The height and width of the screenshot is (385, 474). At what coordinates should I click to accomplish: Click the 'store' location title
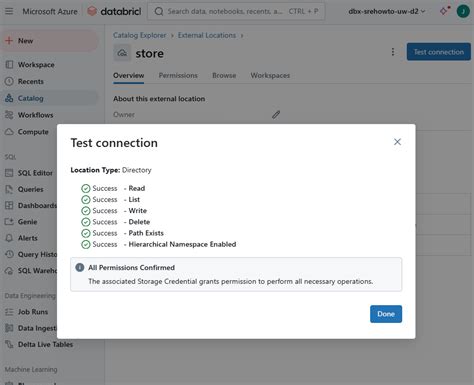pyautogui.click(x=149, y=53)
